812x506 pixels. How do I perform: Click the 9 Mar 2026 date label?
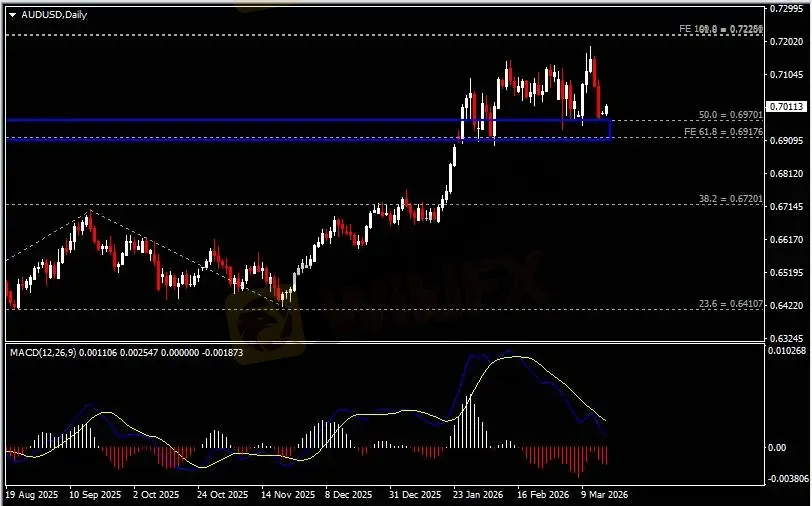pos(604,495)
